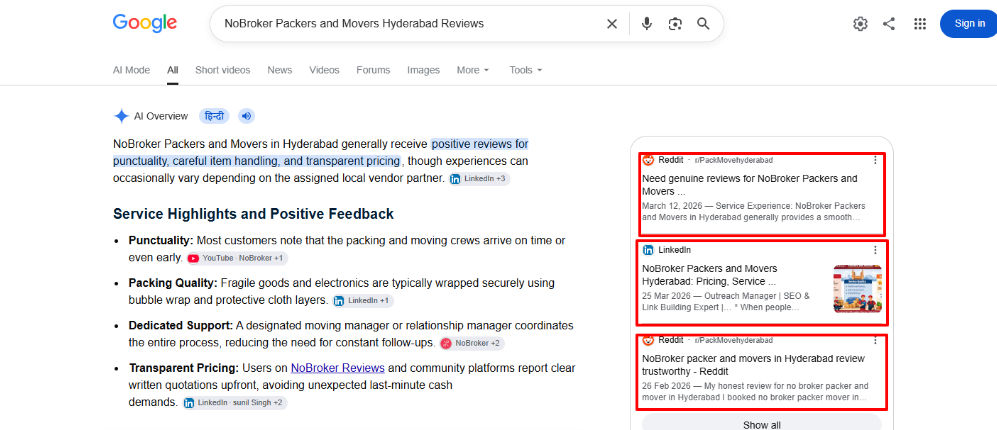This screenshot has height=430, width=997.
Task: Open the Google logo homepage
Action: tap(145, 24)
